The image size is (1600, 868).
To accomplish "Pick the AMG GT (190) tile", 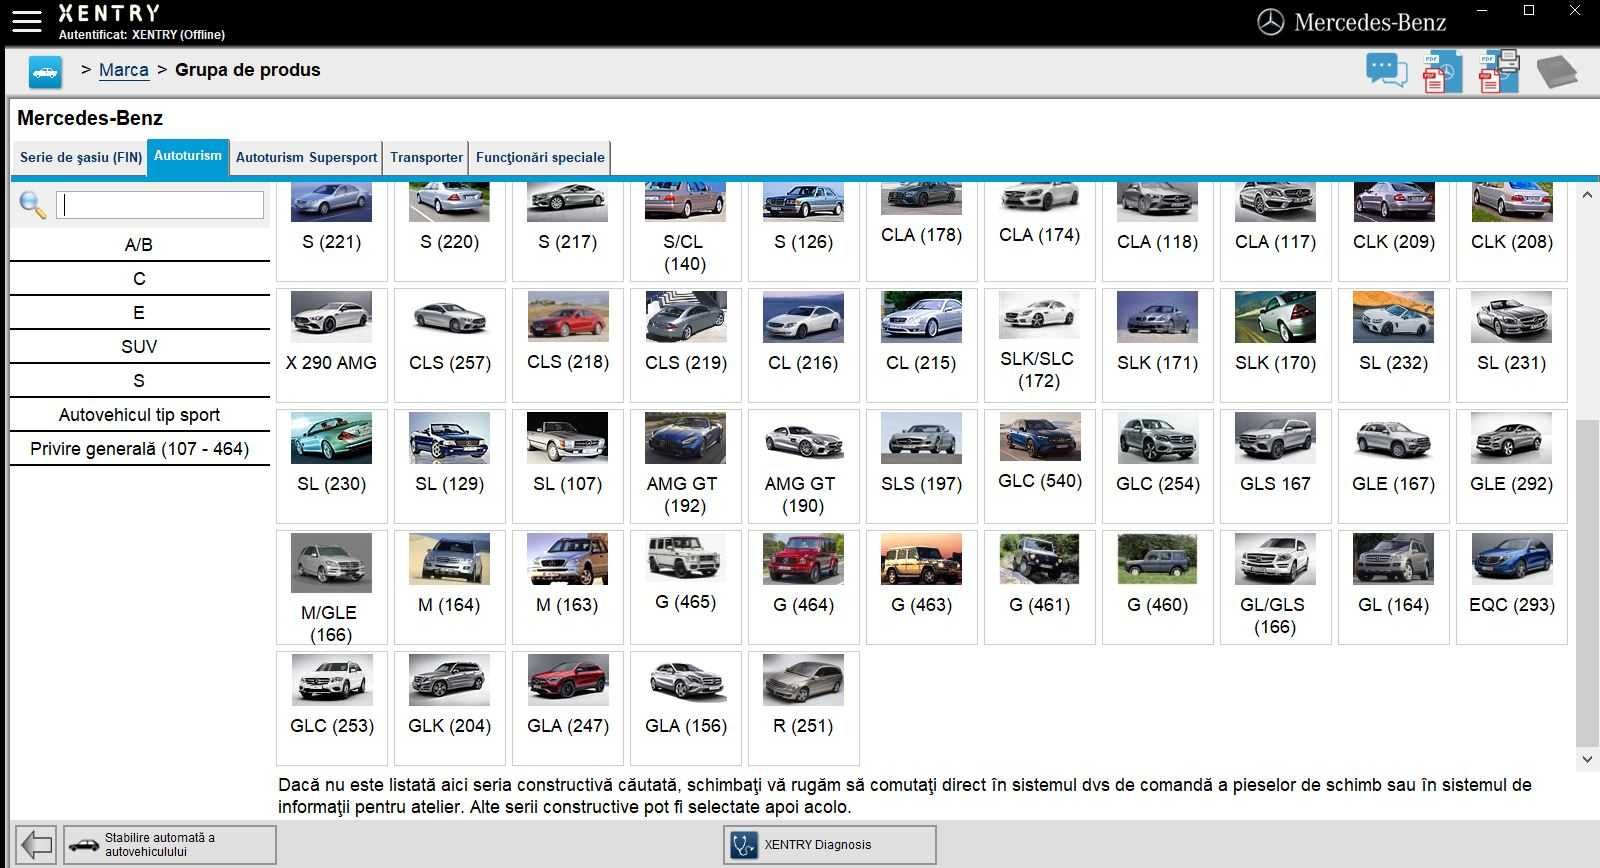I will (803, 466).
